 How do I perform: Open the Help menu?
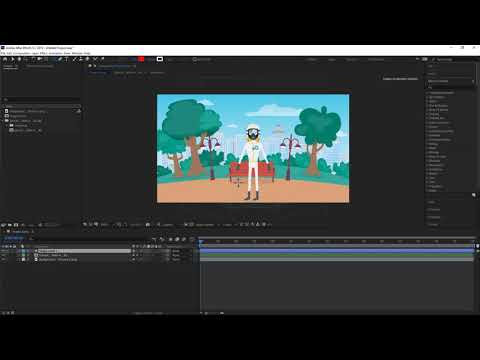[87, 53]
